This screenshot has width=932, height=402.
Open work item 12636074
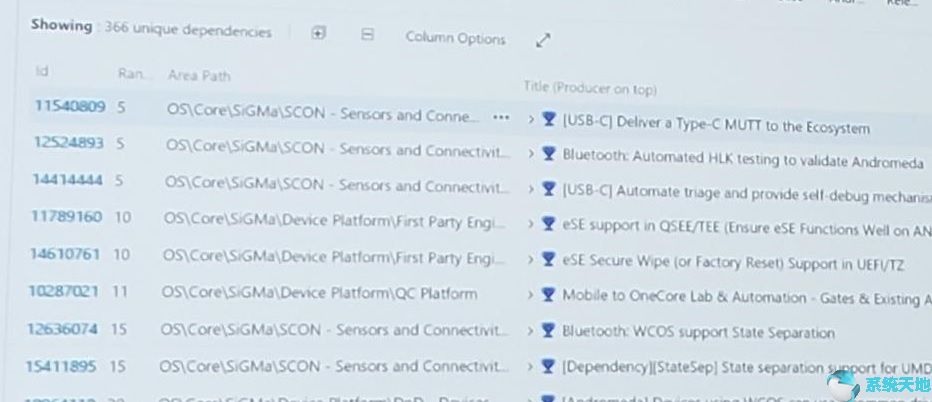(62, 328)
